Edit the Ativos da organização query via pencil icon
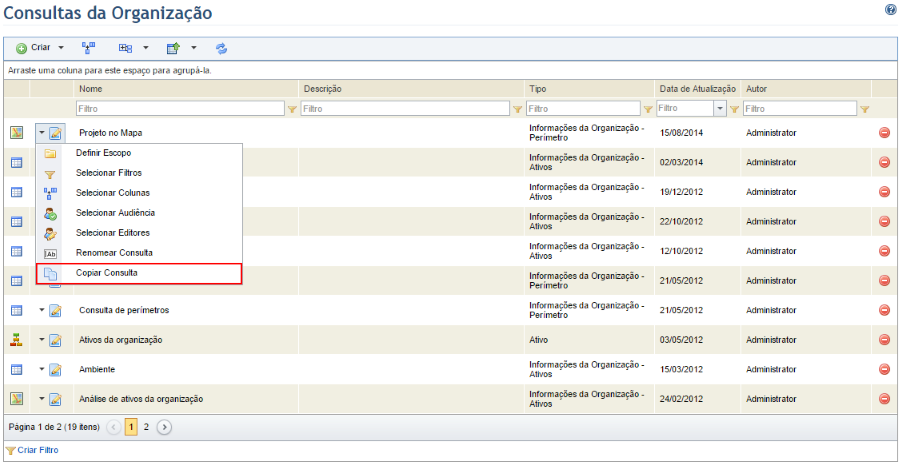The image size is (903, 466). pos(55,340)
